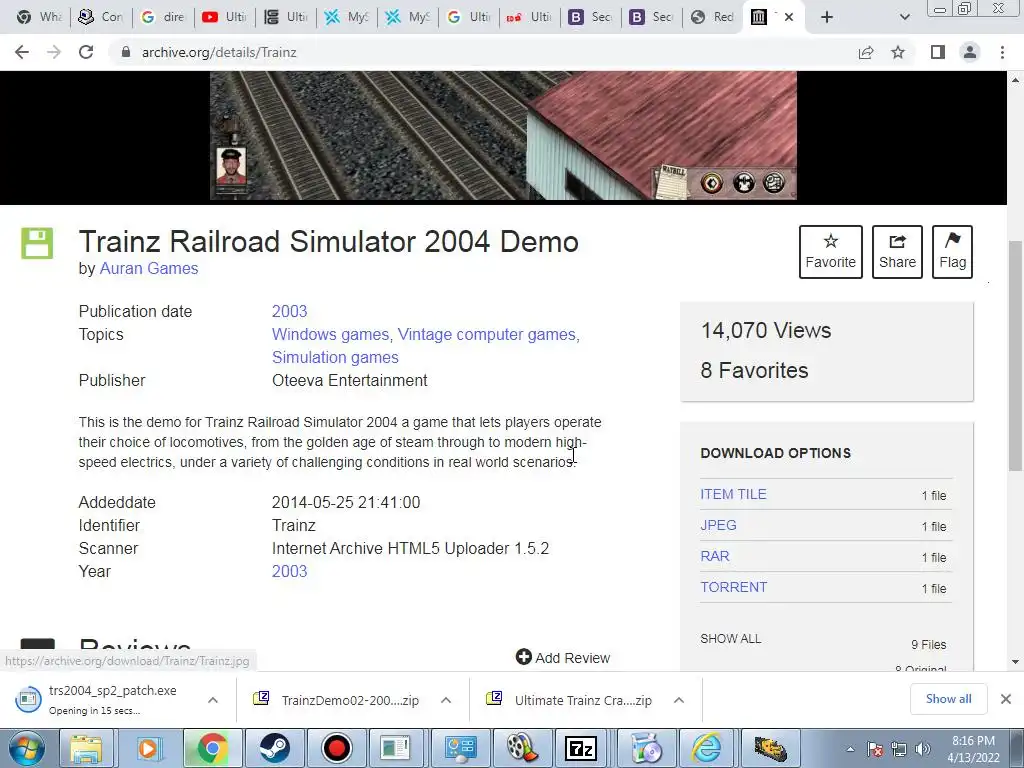Screen dimensions: 1024x768
Task: Open the taskbar clock showing 8:16 PM
Action: (973, 749)
